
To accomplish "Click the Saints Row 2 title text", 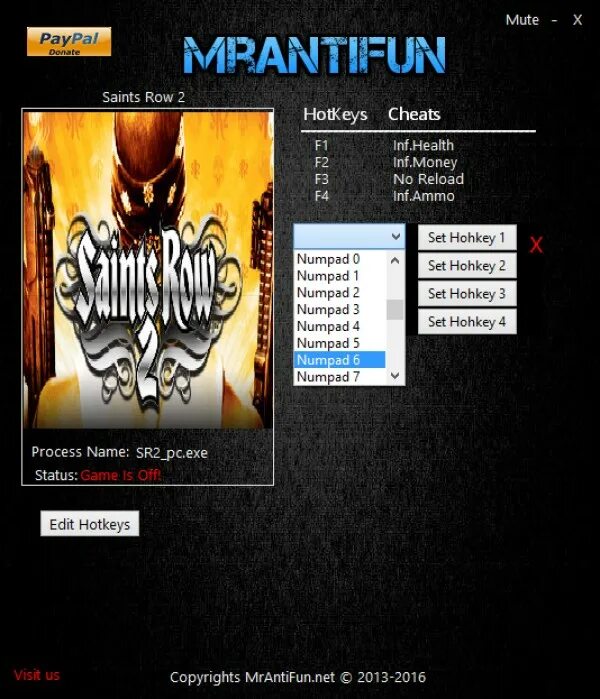I will [144, 97].
